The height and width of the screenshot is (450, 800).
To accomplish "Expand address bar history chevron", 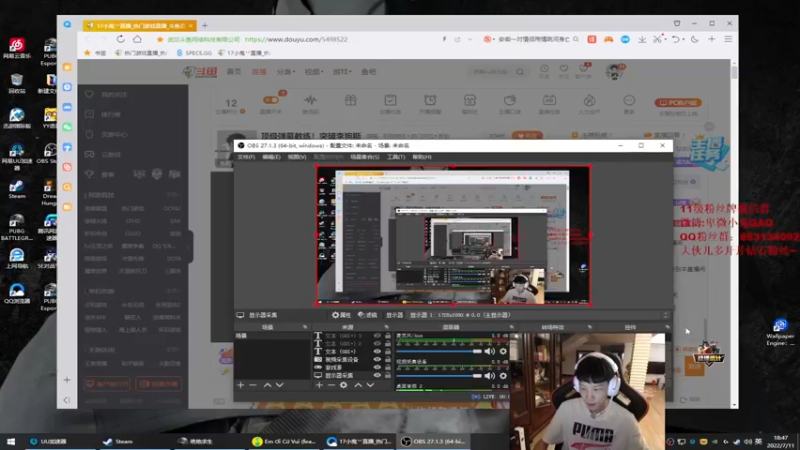I will 470,39.
